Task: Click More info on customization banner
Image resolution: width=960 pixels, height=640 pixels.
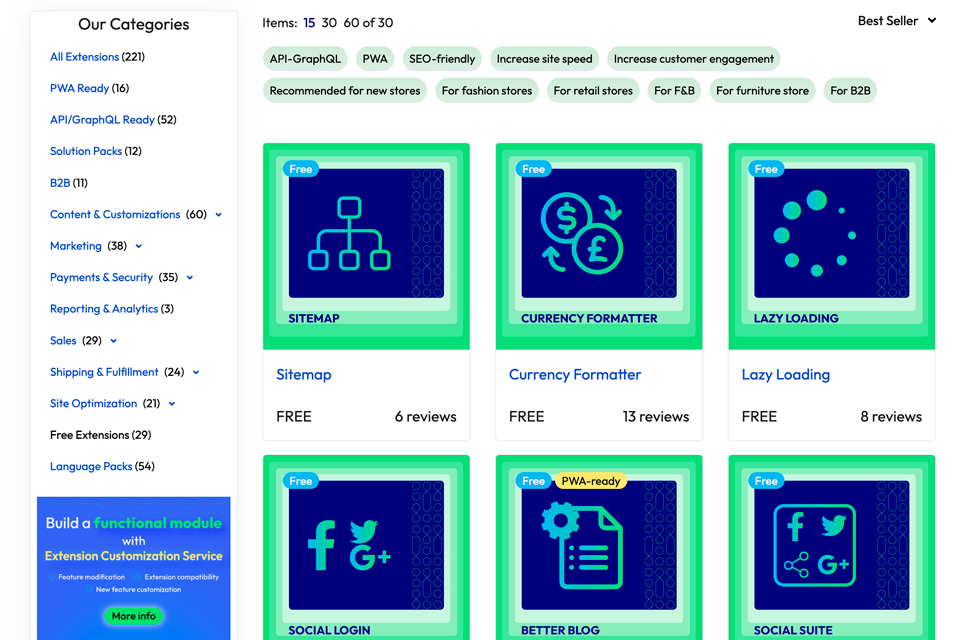Action: [133, 616]
